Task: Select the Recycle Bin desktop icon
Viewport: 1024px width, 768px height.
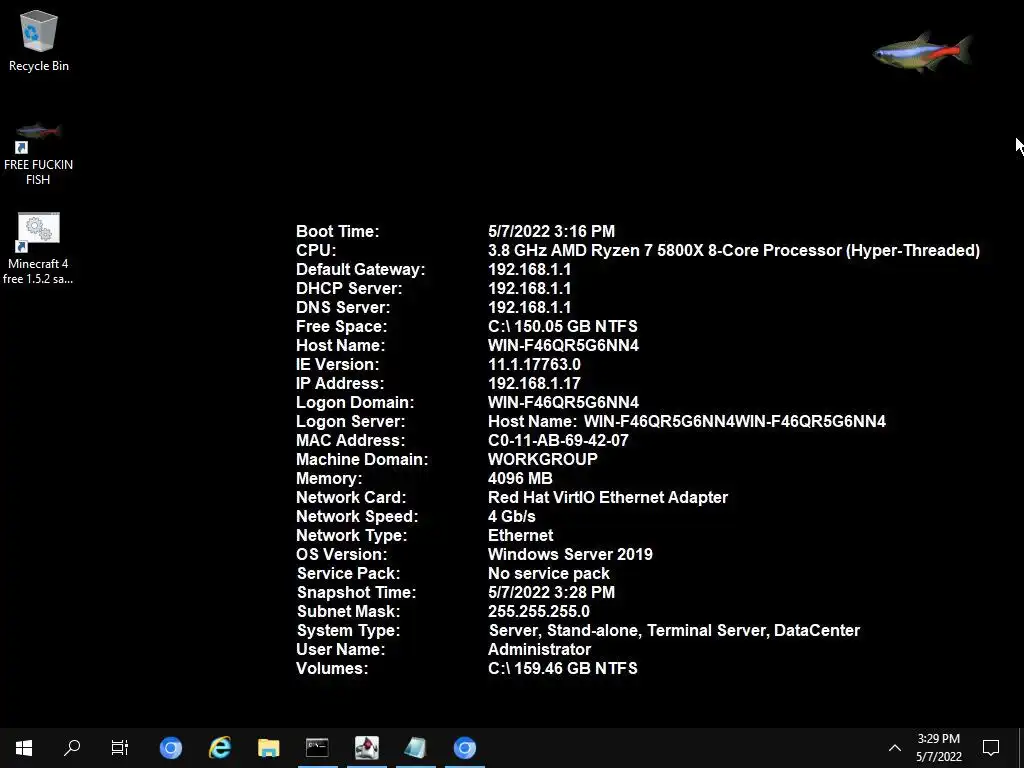Action: (39, 41)
